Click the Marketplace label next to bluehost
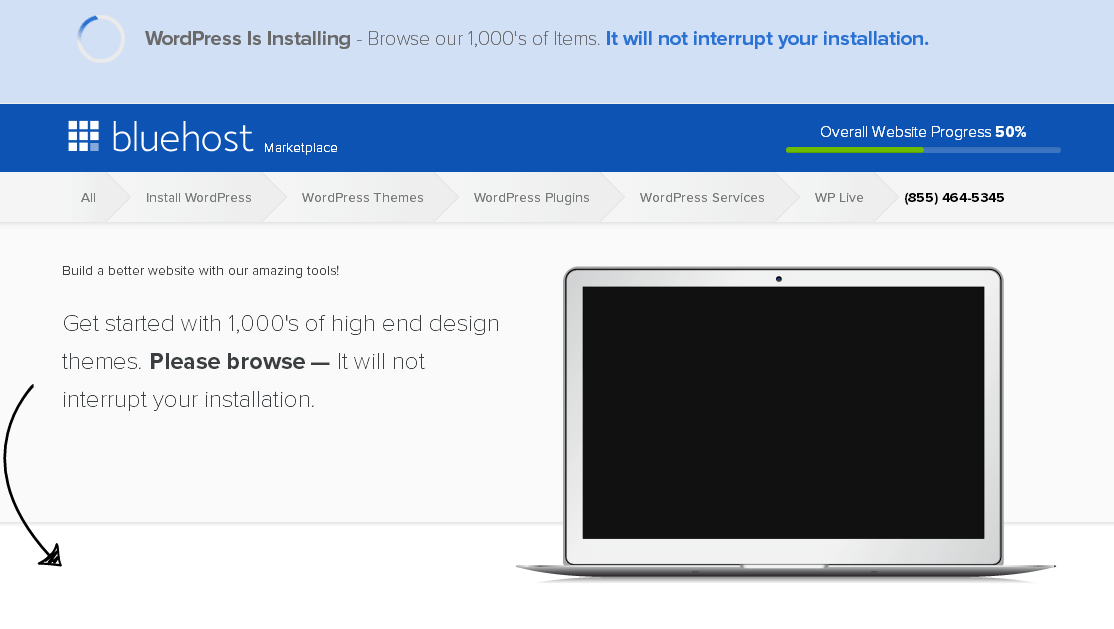Image resolution: width=1114 pixels, height=629 pixels. 300,147
